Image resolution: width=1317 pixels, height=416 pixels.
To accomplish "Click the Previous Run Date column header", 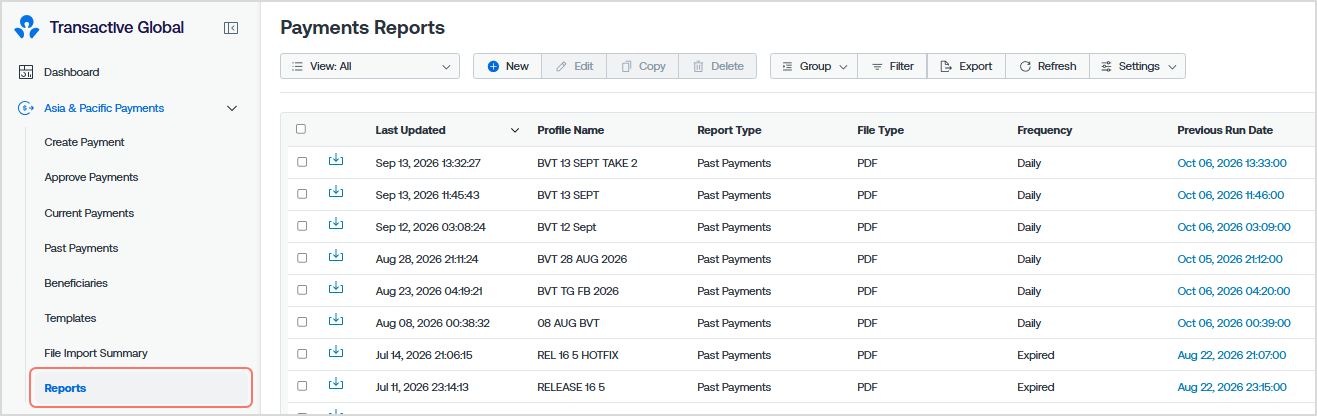I will [1225, 130].
